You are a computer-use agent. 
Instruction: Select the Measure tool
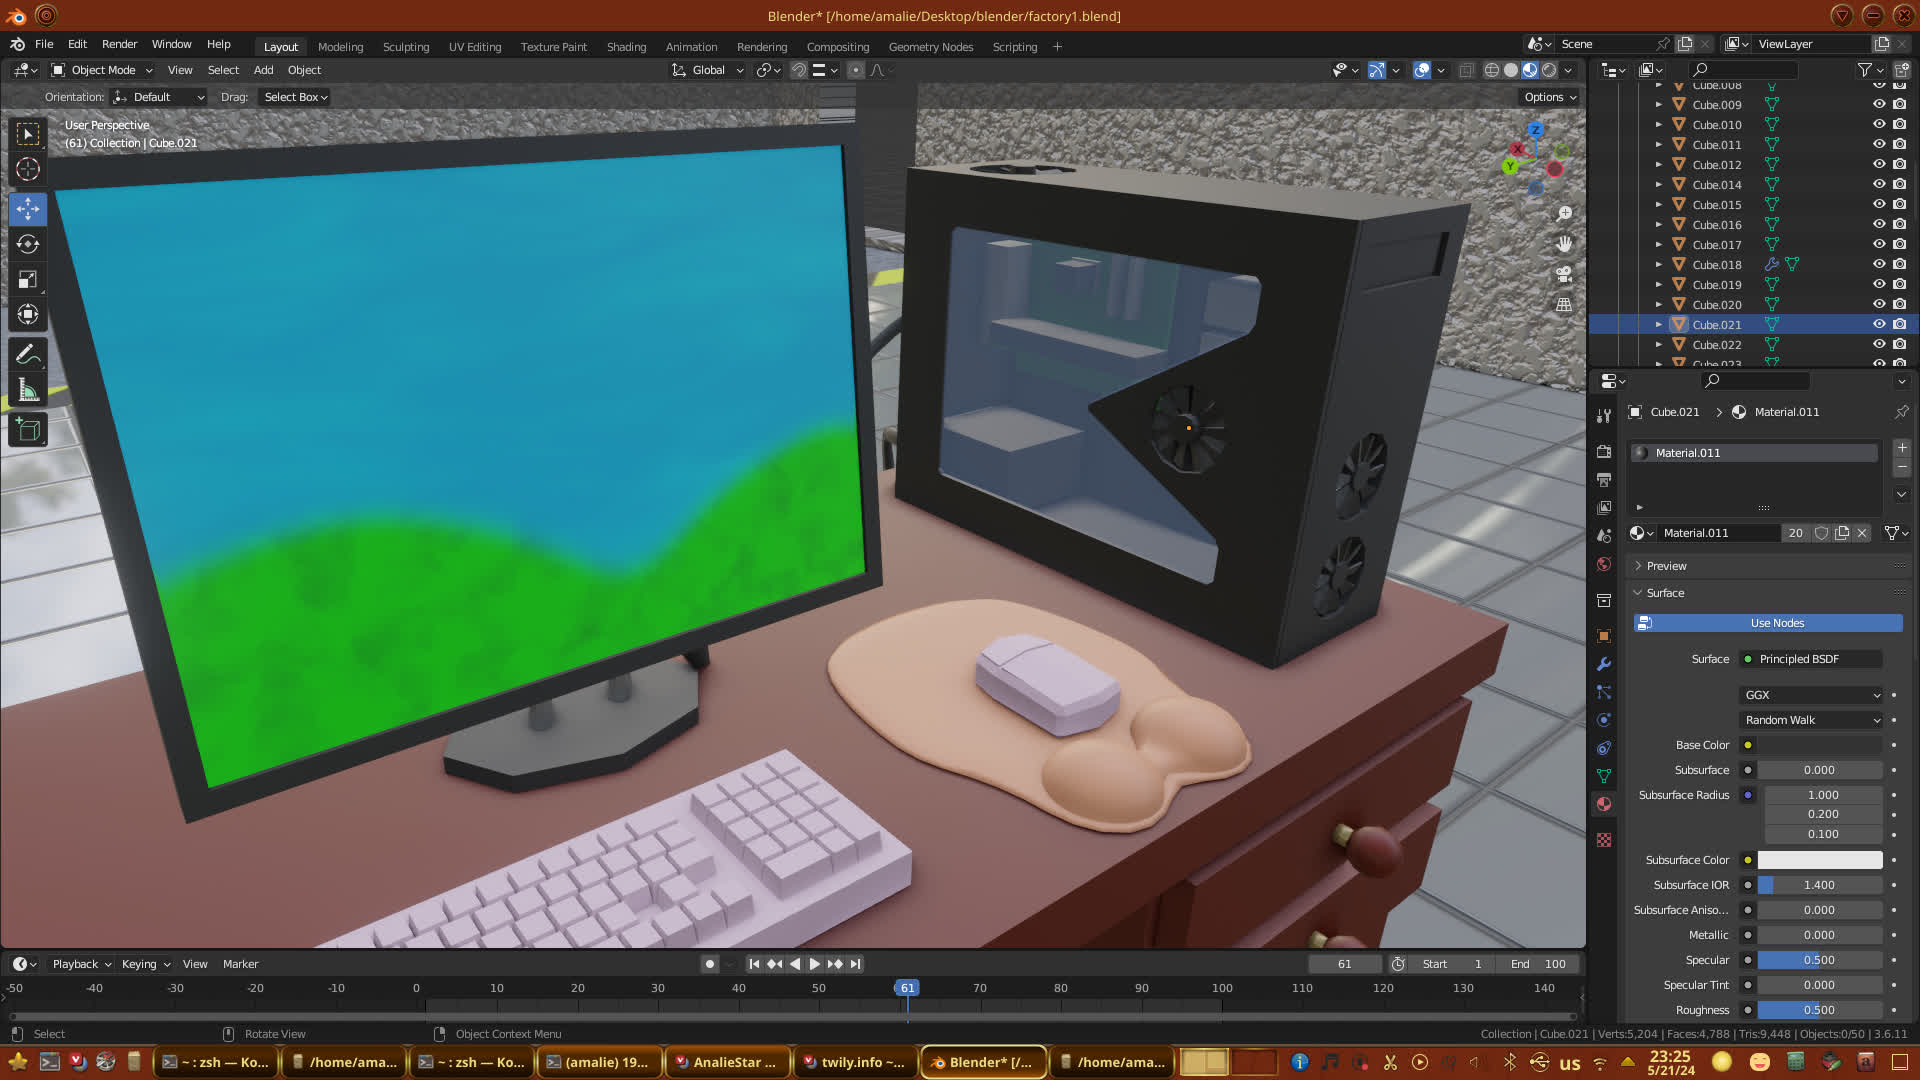pyautogui.click(x=28, y=391)
